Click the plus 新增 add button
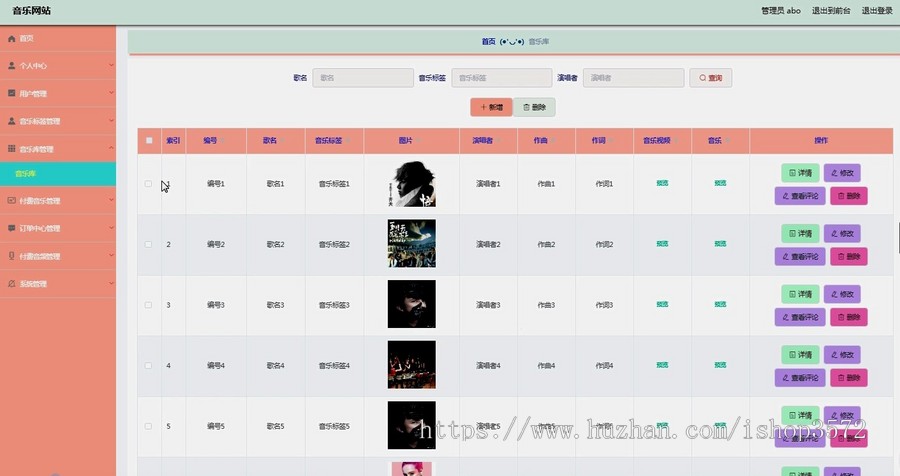The height and width of the screenshot is (476, 900). click(x=491, y=107)
